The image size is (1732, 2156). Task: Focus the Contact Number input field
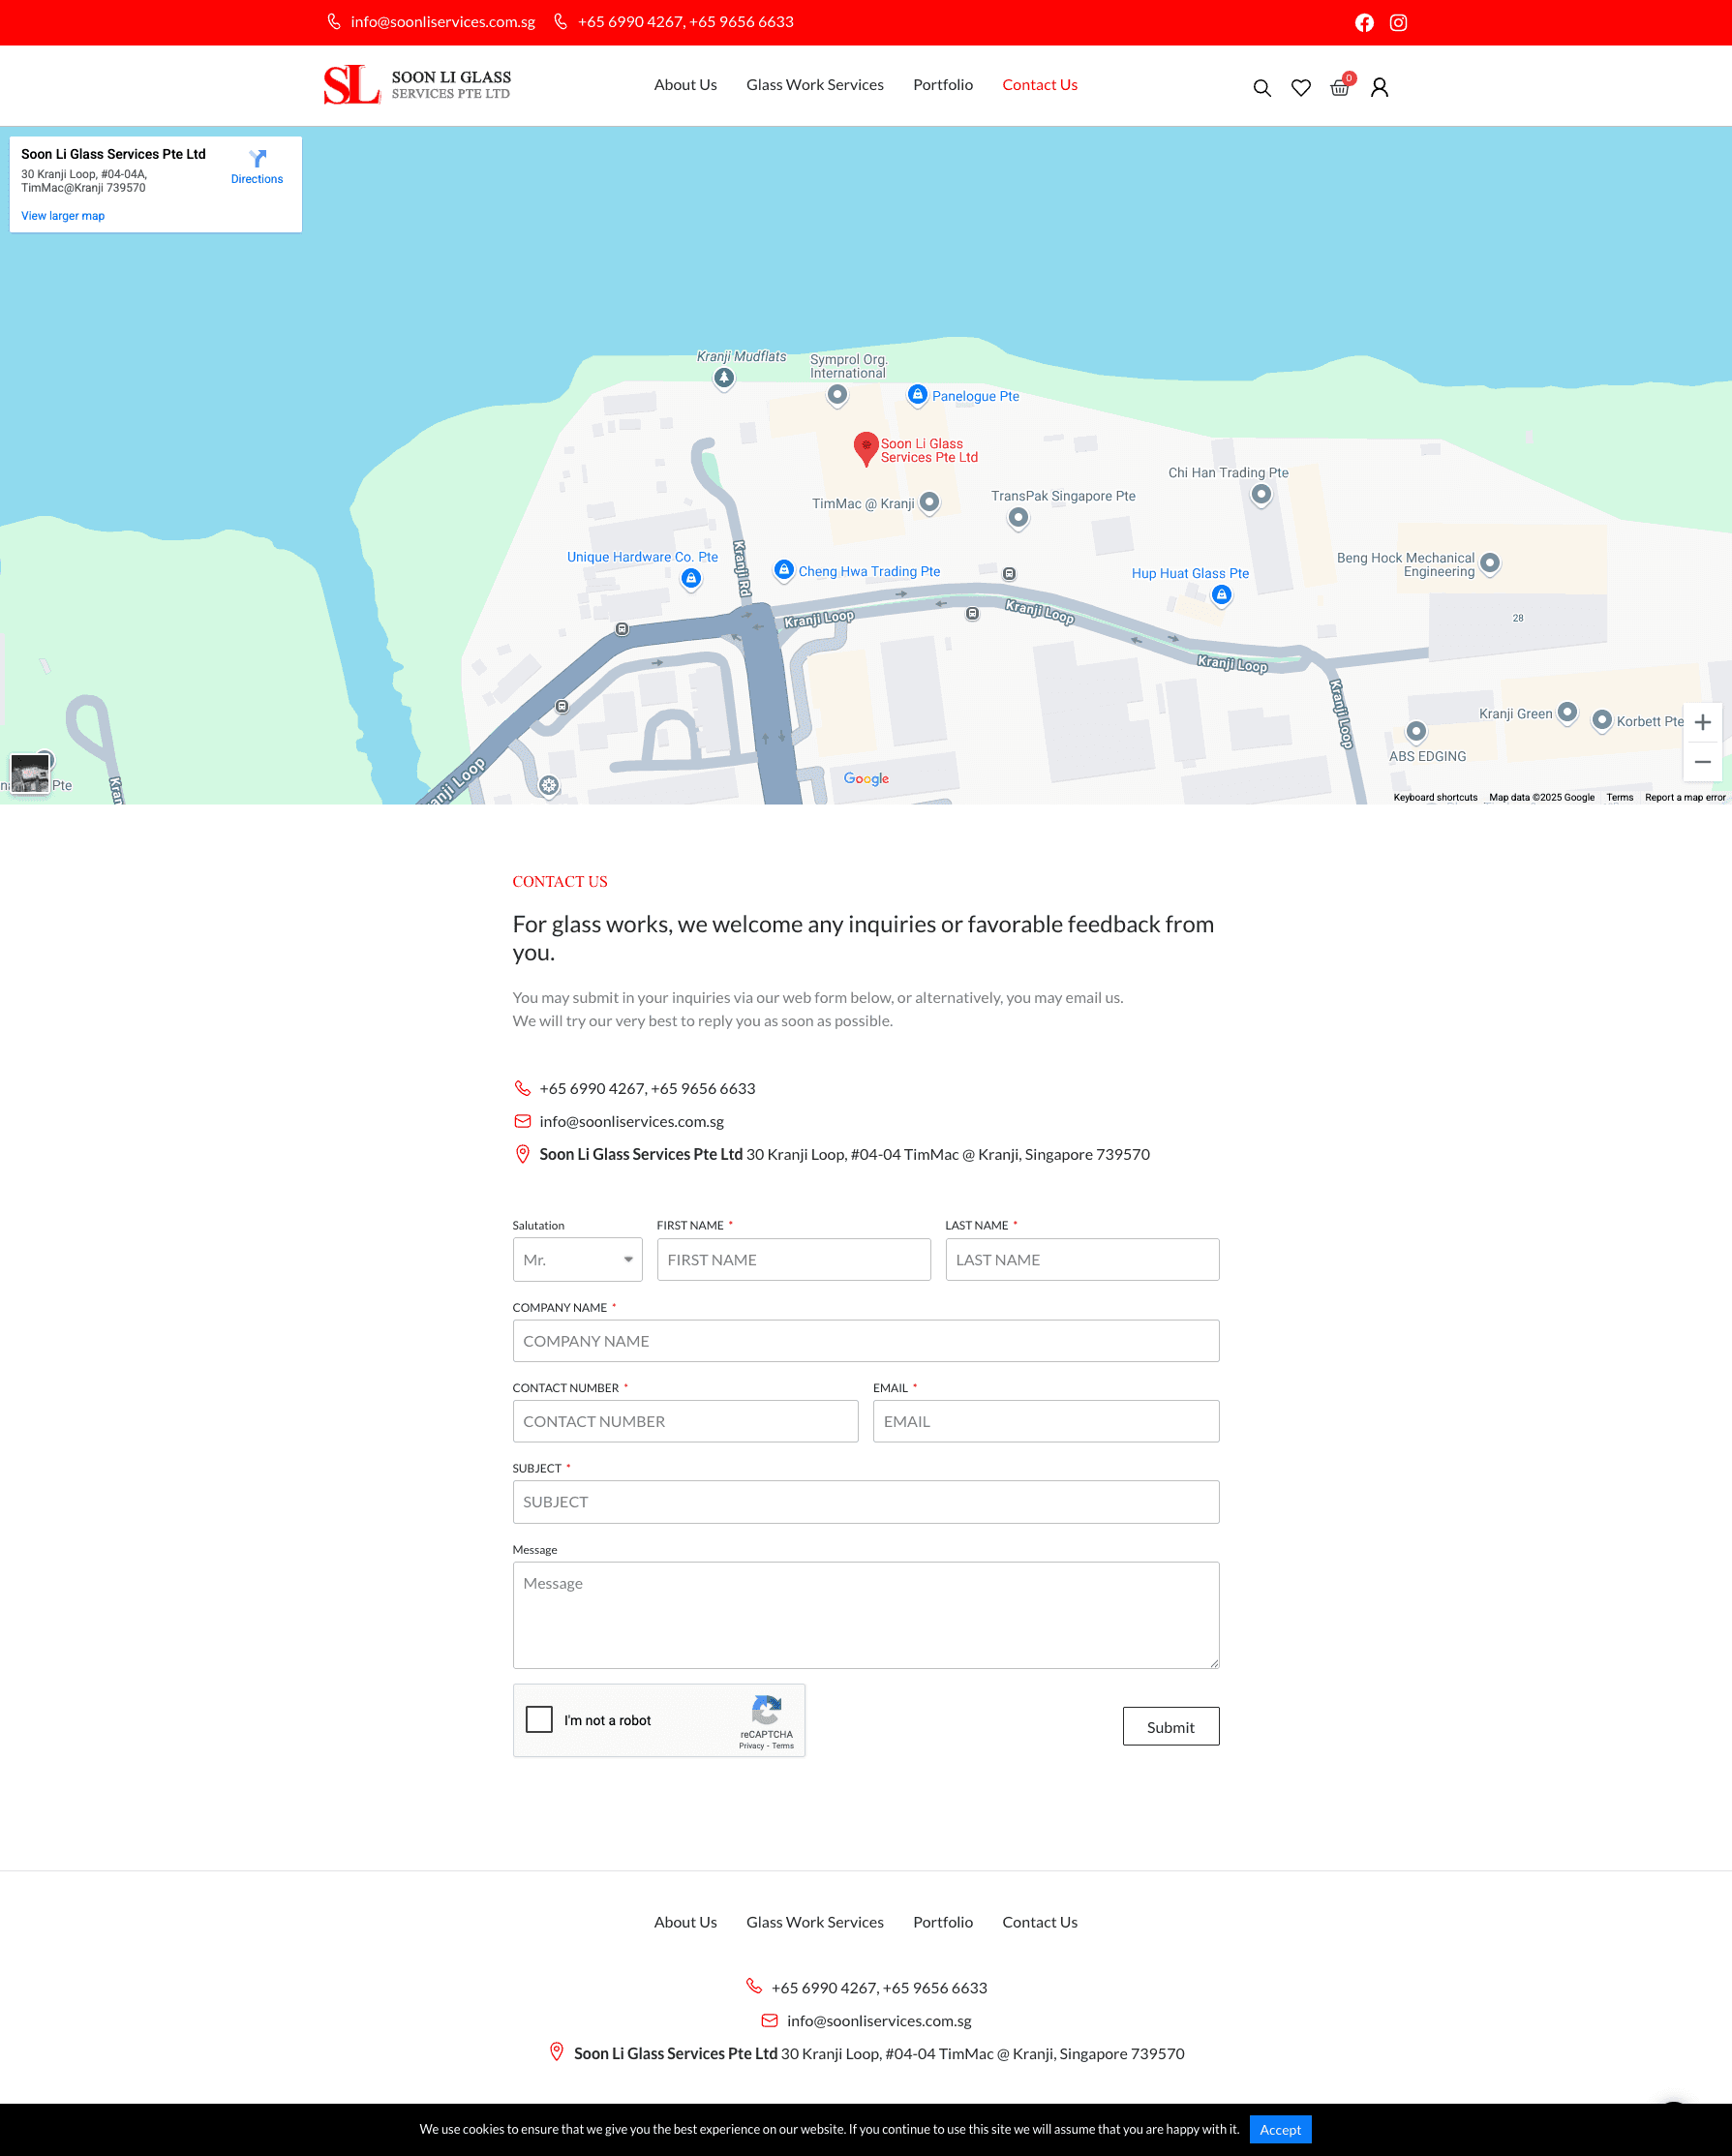point(685,1421)
